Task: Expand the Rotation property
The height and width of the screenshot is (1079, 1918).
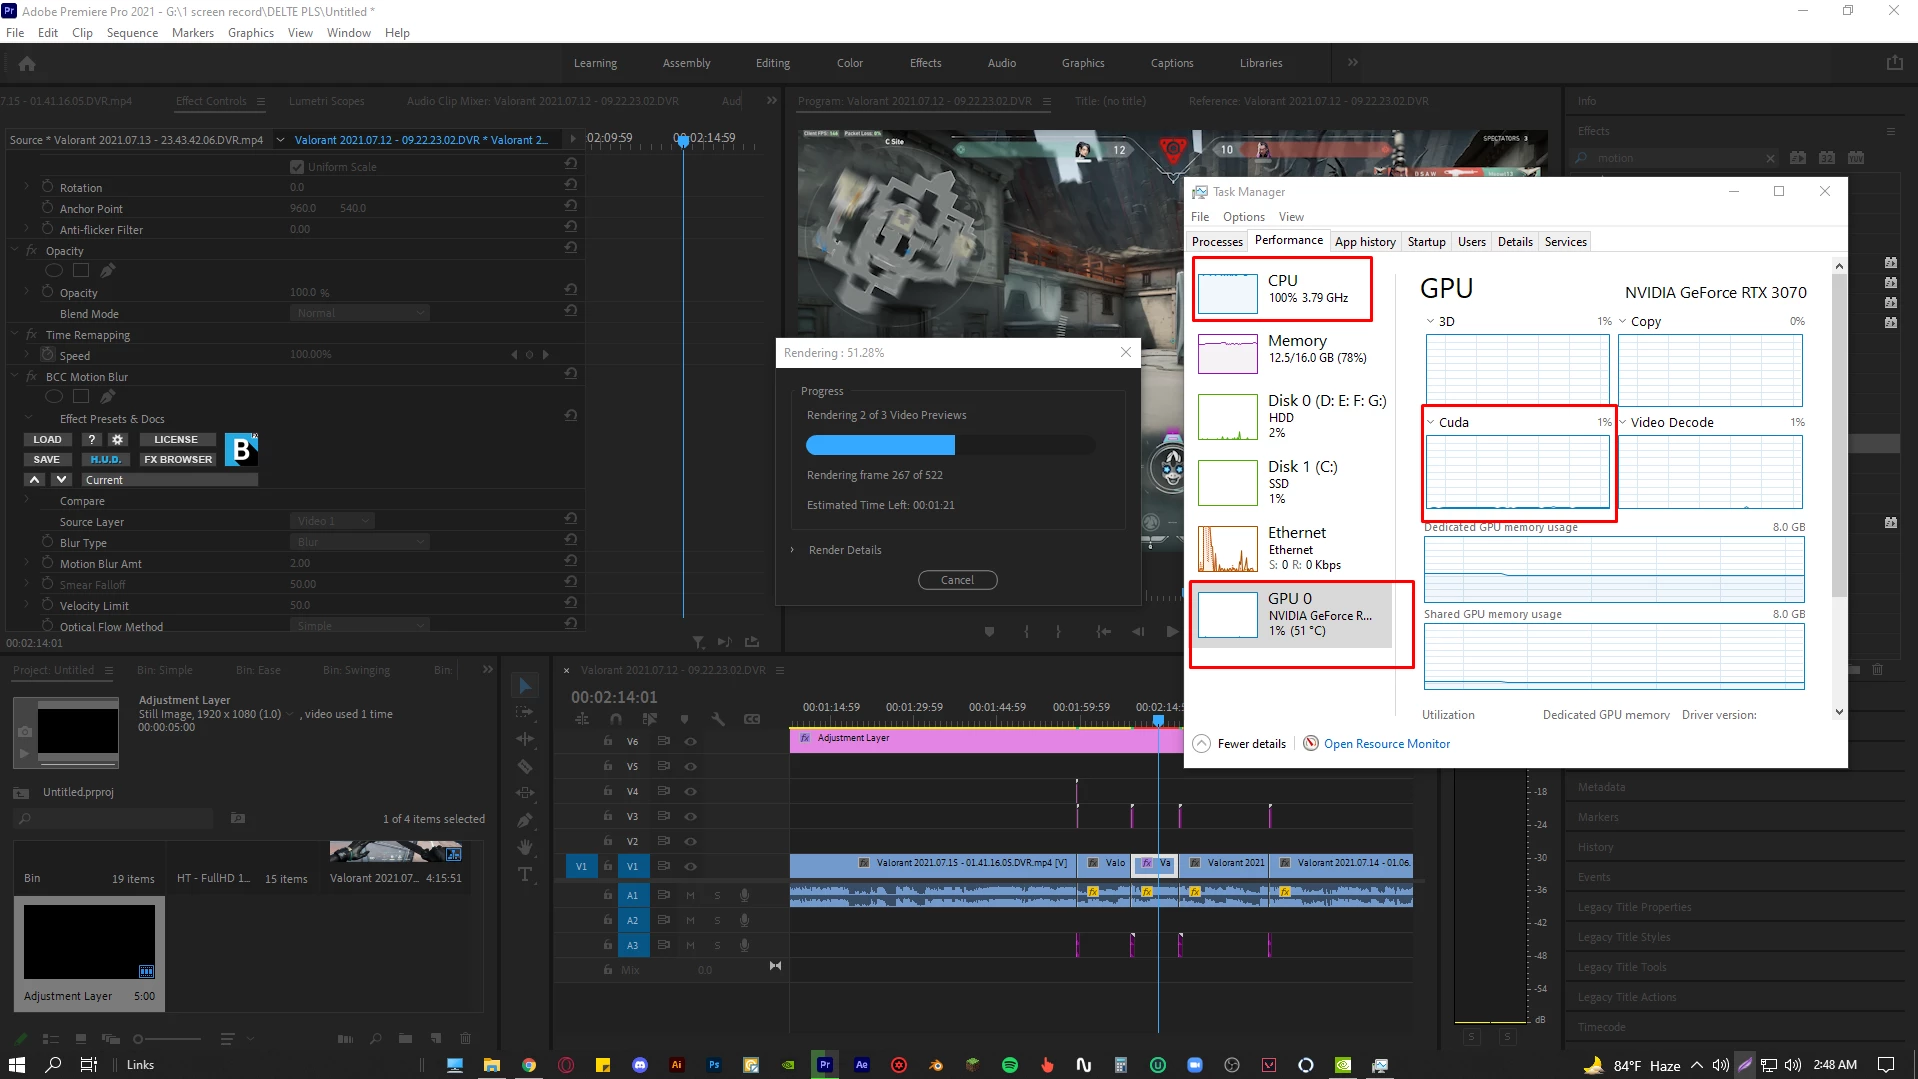Action: pyautogui.click(x=26, y=187)
